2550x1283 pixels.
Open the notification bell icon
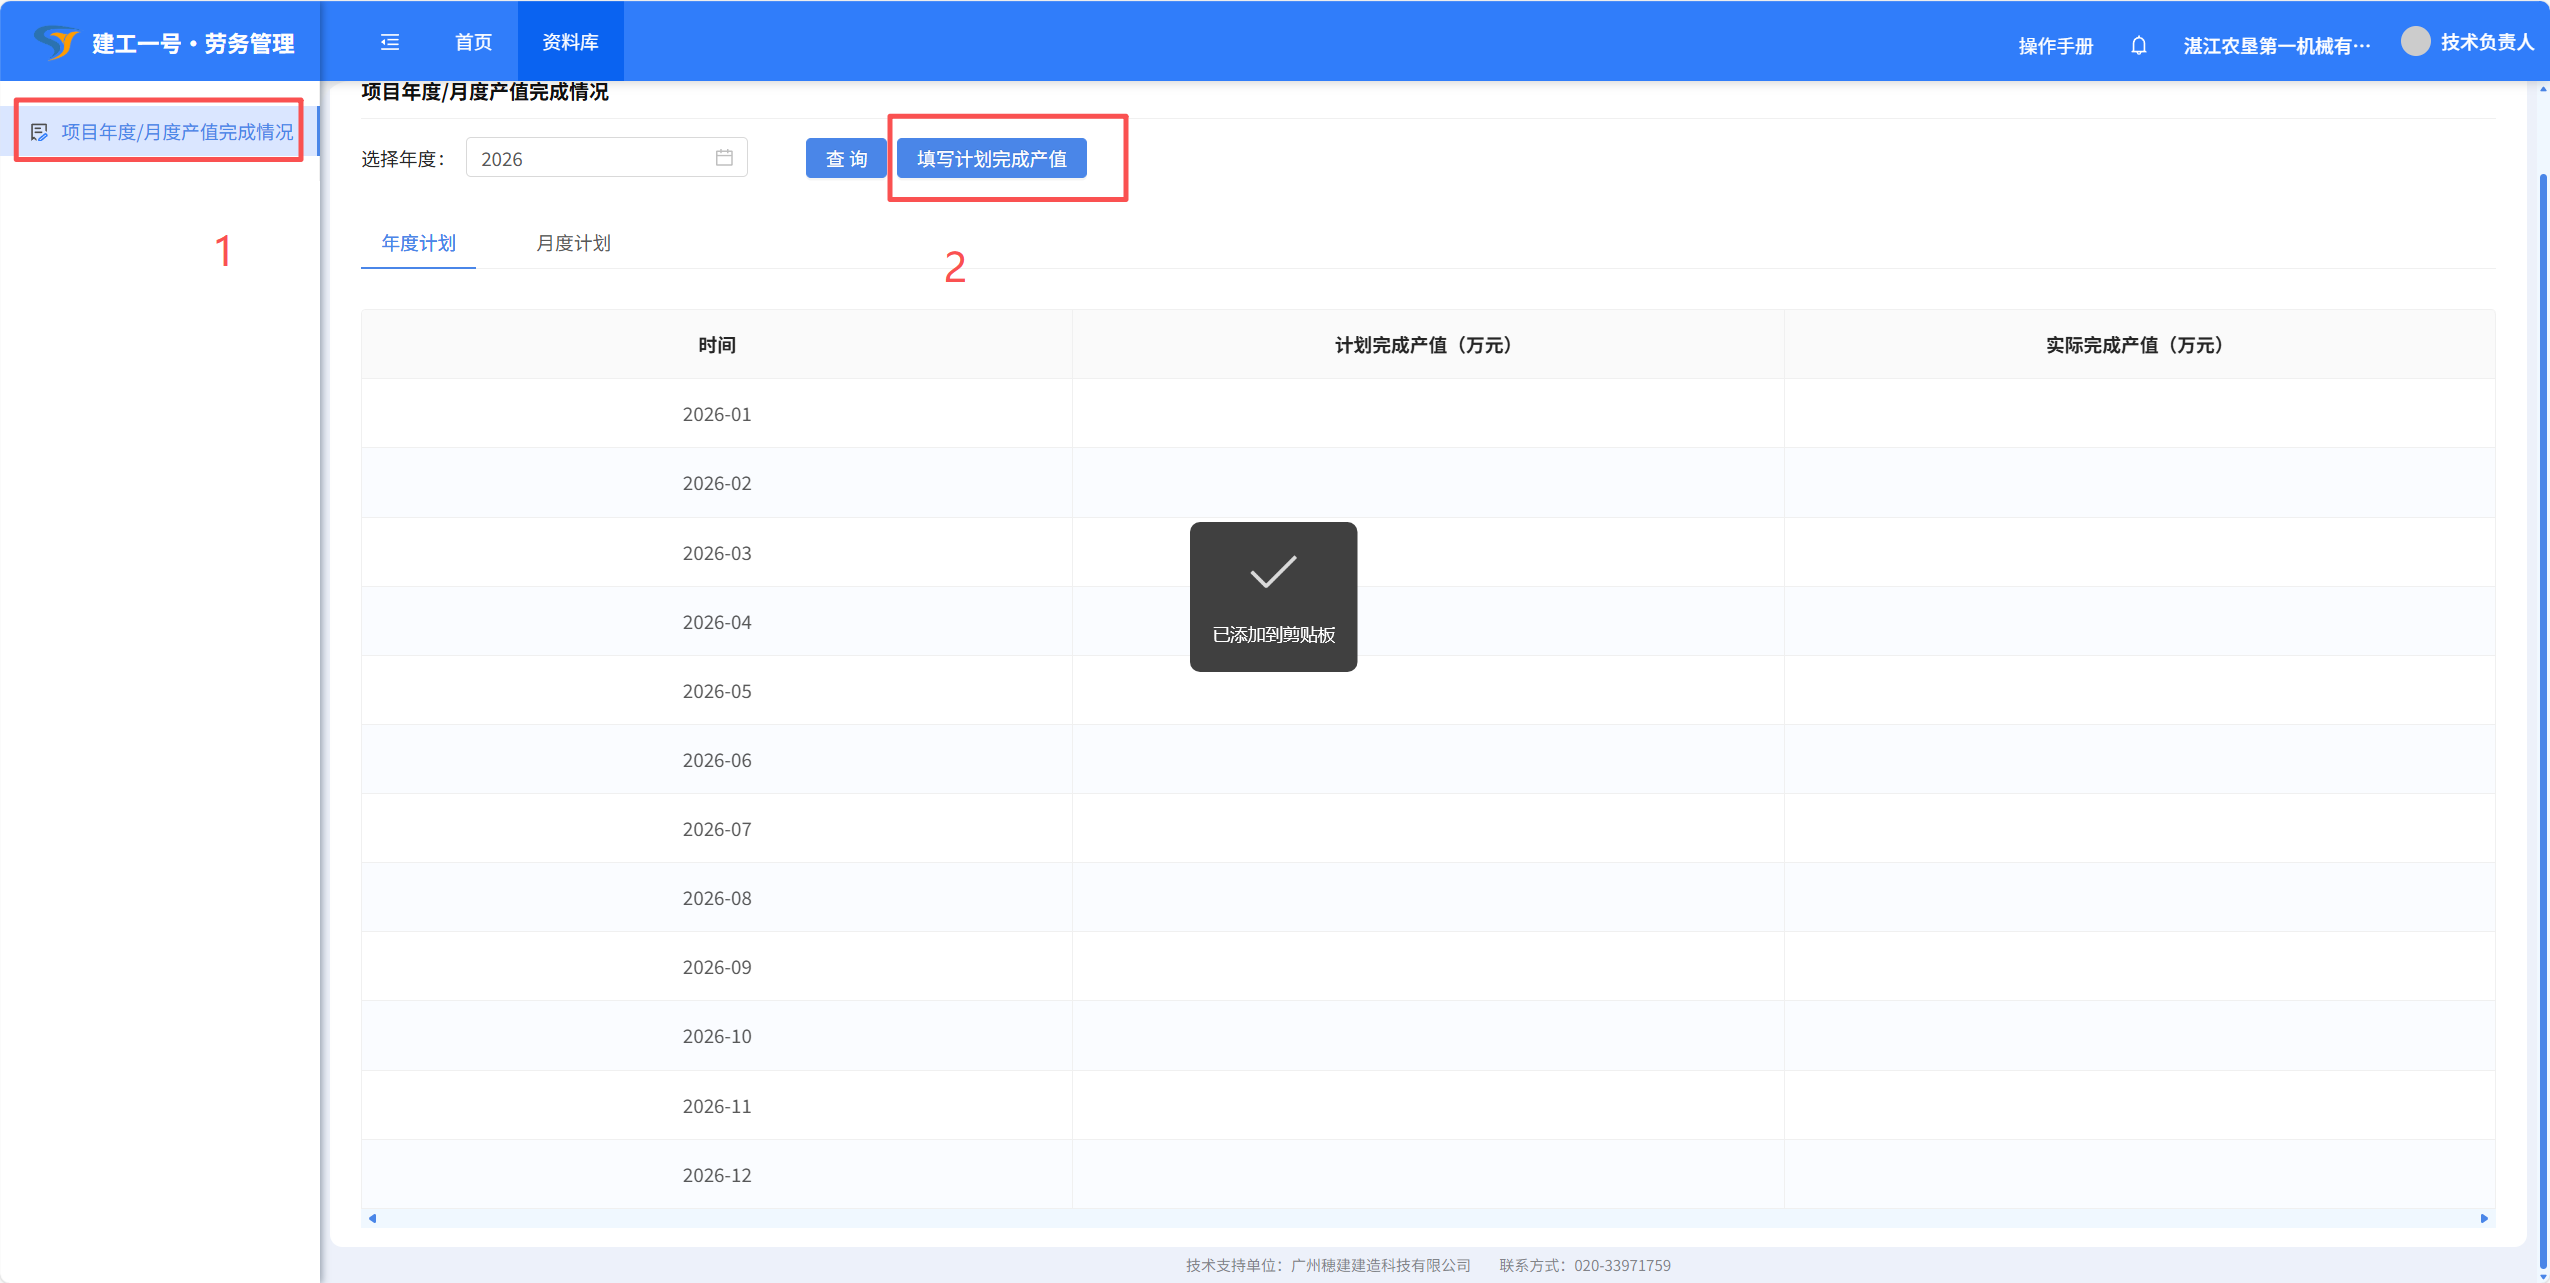pos(2138,45)
